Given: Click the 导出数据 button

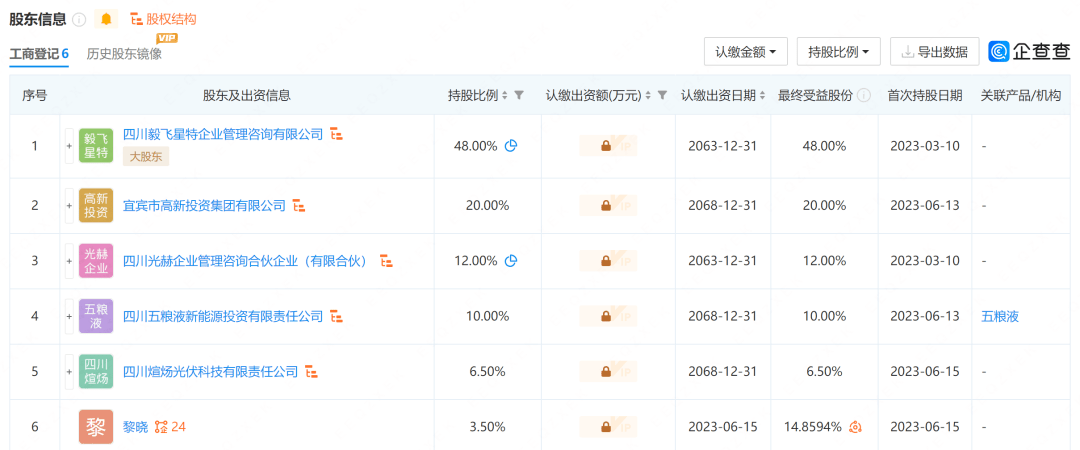Looking at the screenshot, I should coord(935,52).
